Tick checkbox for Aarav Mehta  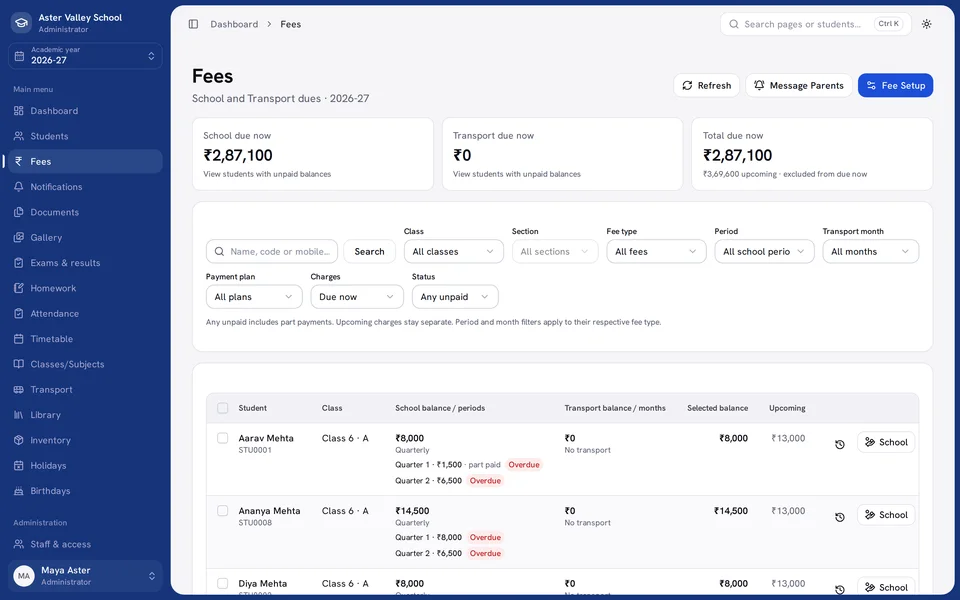[x=222, y=438]
